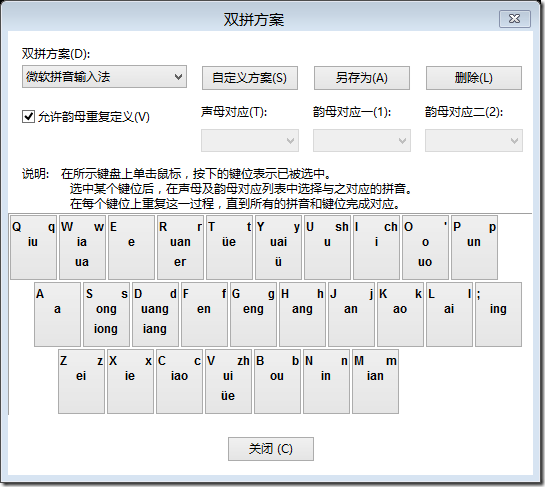Viewport: 545px width, 487px height.
Task: Select the W key with ia, ua
Action: click(82, 247)
